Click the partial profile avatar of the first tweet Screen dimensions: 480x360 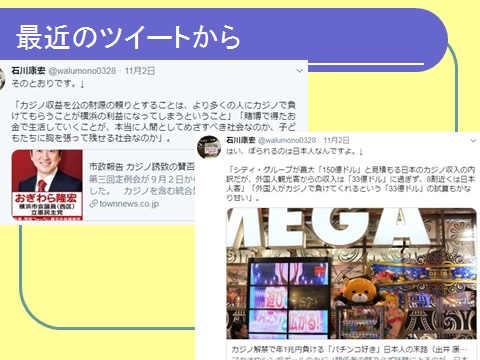(2, 78)
